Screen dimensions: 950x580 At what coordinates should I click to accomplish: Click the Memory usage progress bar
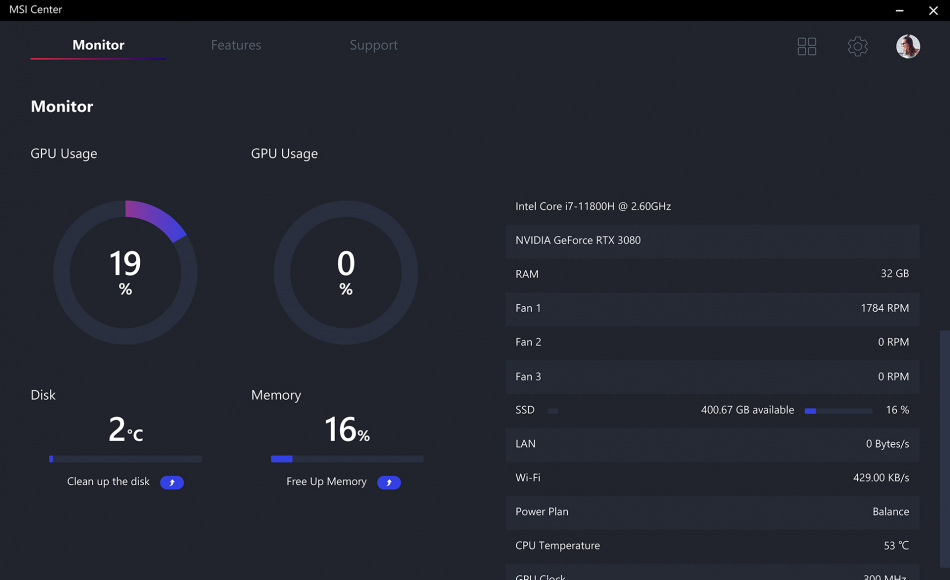tap(346, 459)
